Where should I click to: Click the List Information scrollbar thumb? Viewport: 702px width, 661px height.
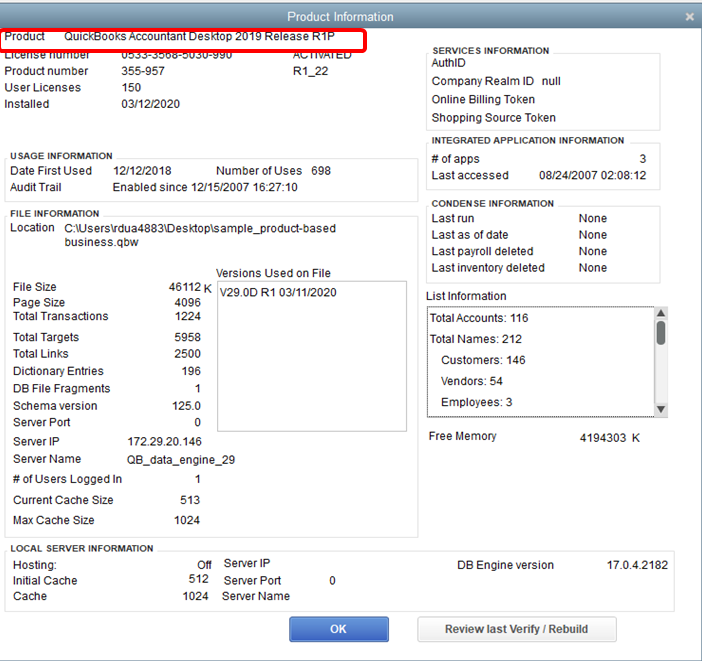coord(661,333)
